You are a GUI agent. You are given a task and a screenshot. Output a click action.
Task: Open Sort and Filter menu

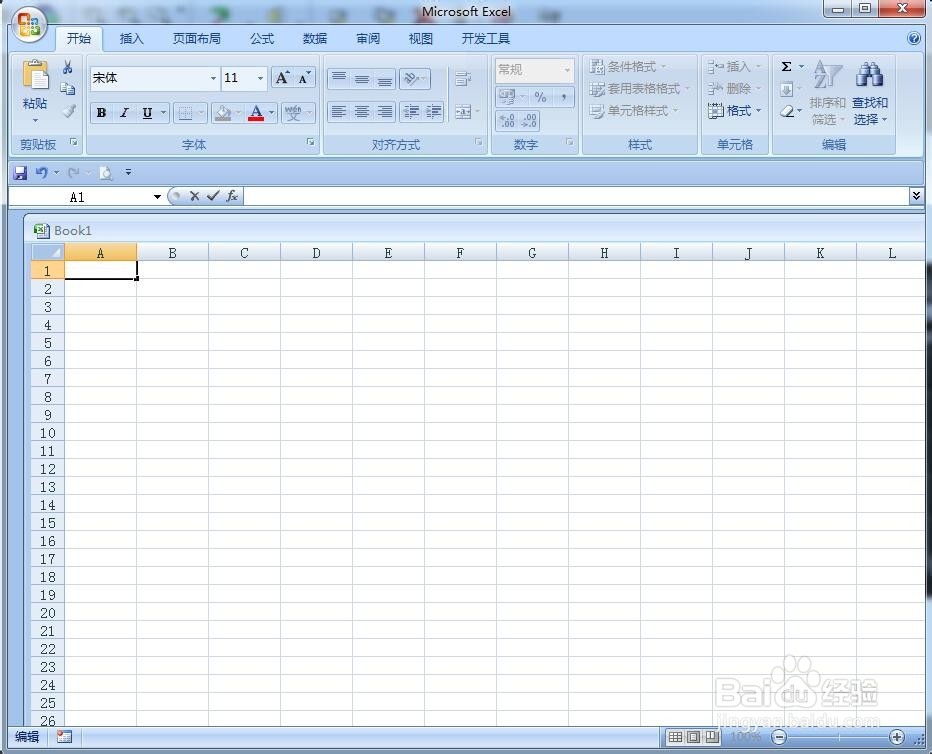827,93
